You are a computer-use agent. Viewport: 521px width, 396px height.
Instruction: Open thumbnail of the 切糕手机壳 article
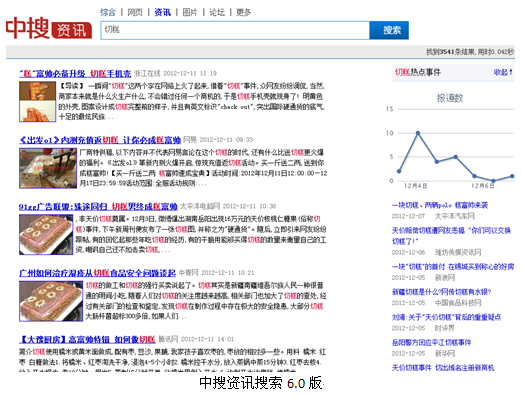[x=37, y=102]
